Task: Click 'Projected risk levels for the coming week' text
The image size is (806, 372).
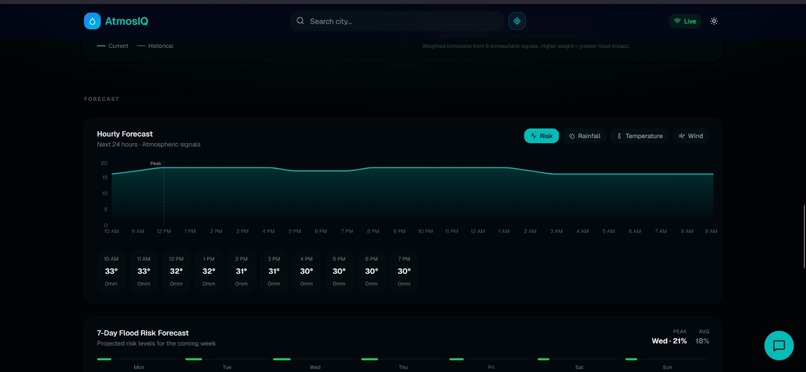Action: pos(156,344)
